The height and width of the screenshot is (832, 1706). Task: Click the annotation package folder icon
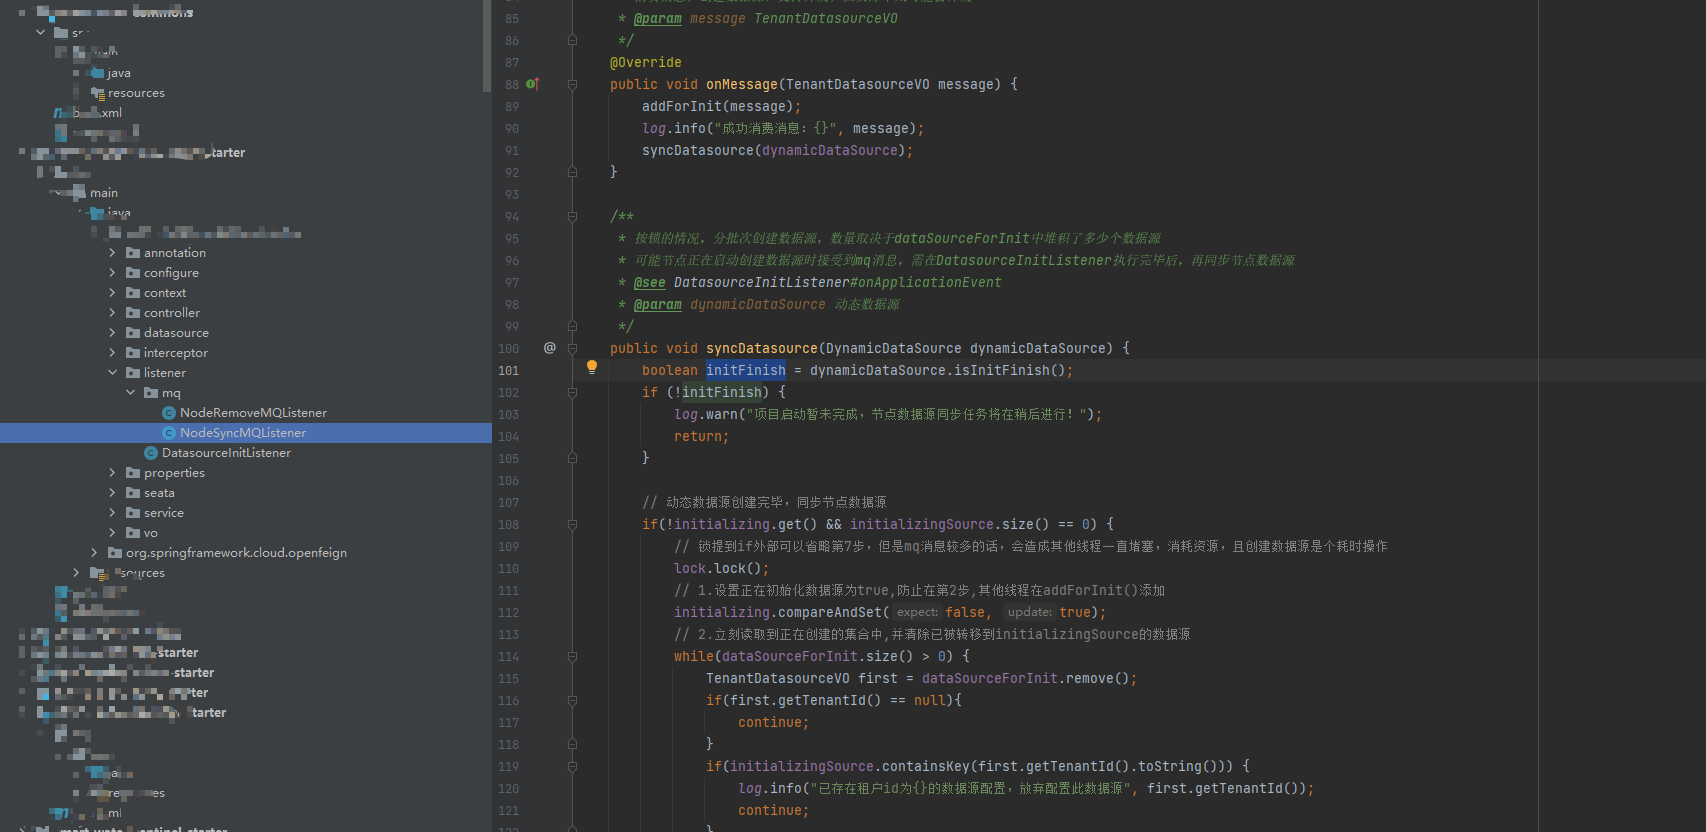(133, 253)
